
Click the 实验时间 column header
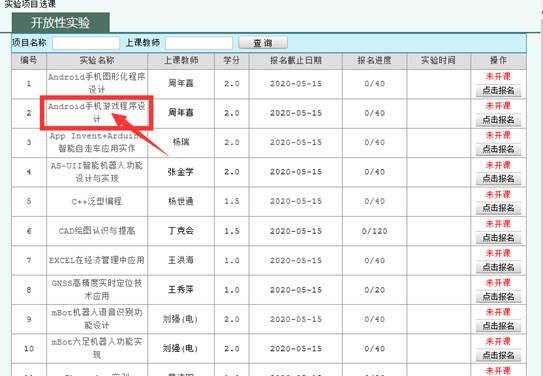[x=438, y=61]
